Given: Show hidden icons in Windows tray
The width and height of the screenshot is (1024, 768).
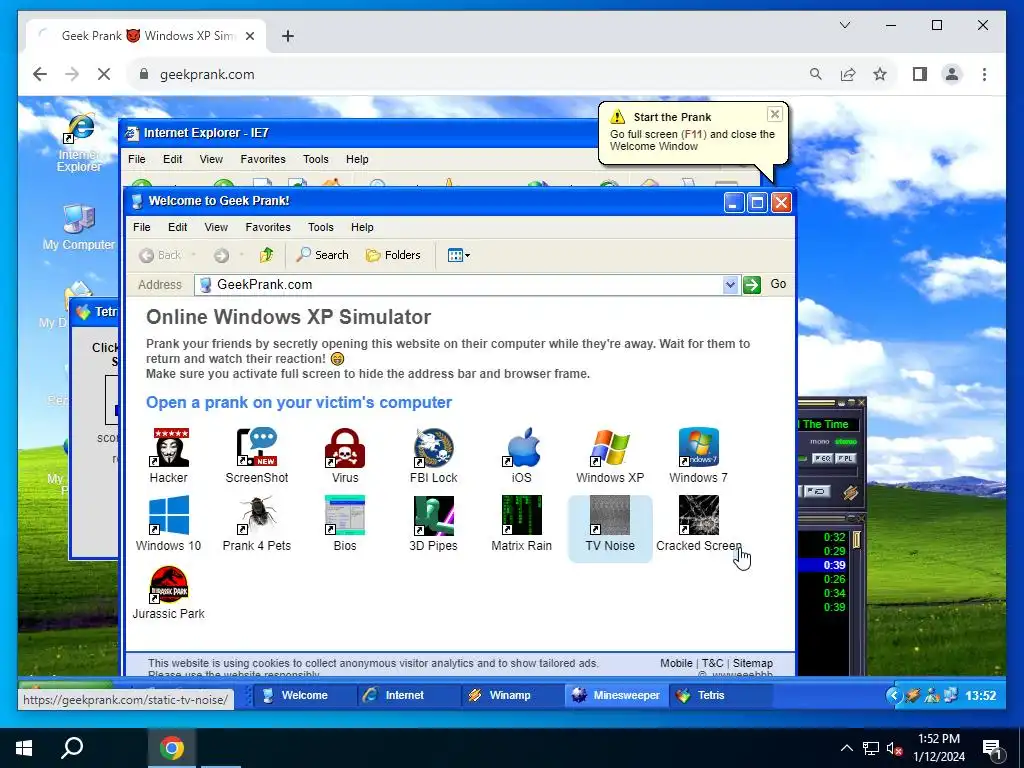Looking at the screenshot, I should (x=846, y=748).
